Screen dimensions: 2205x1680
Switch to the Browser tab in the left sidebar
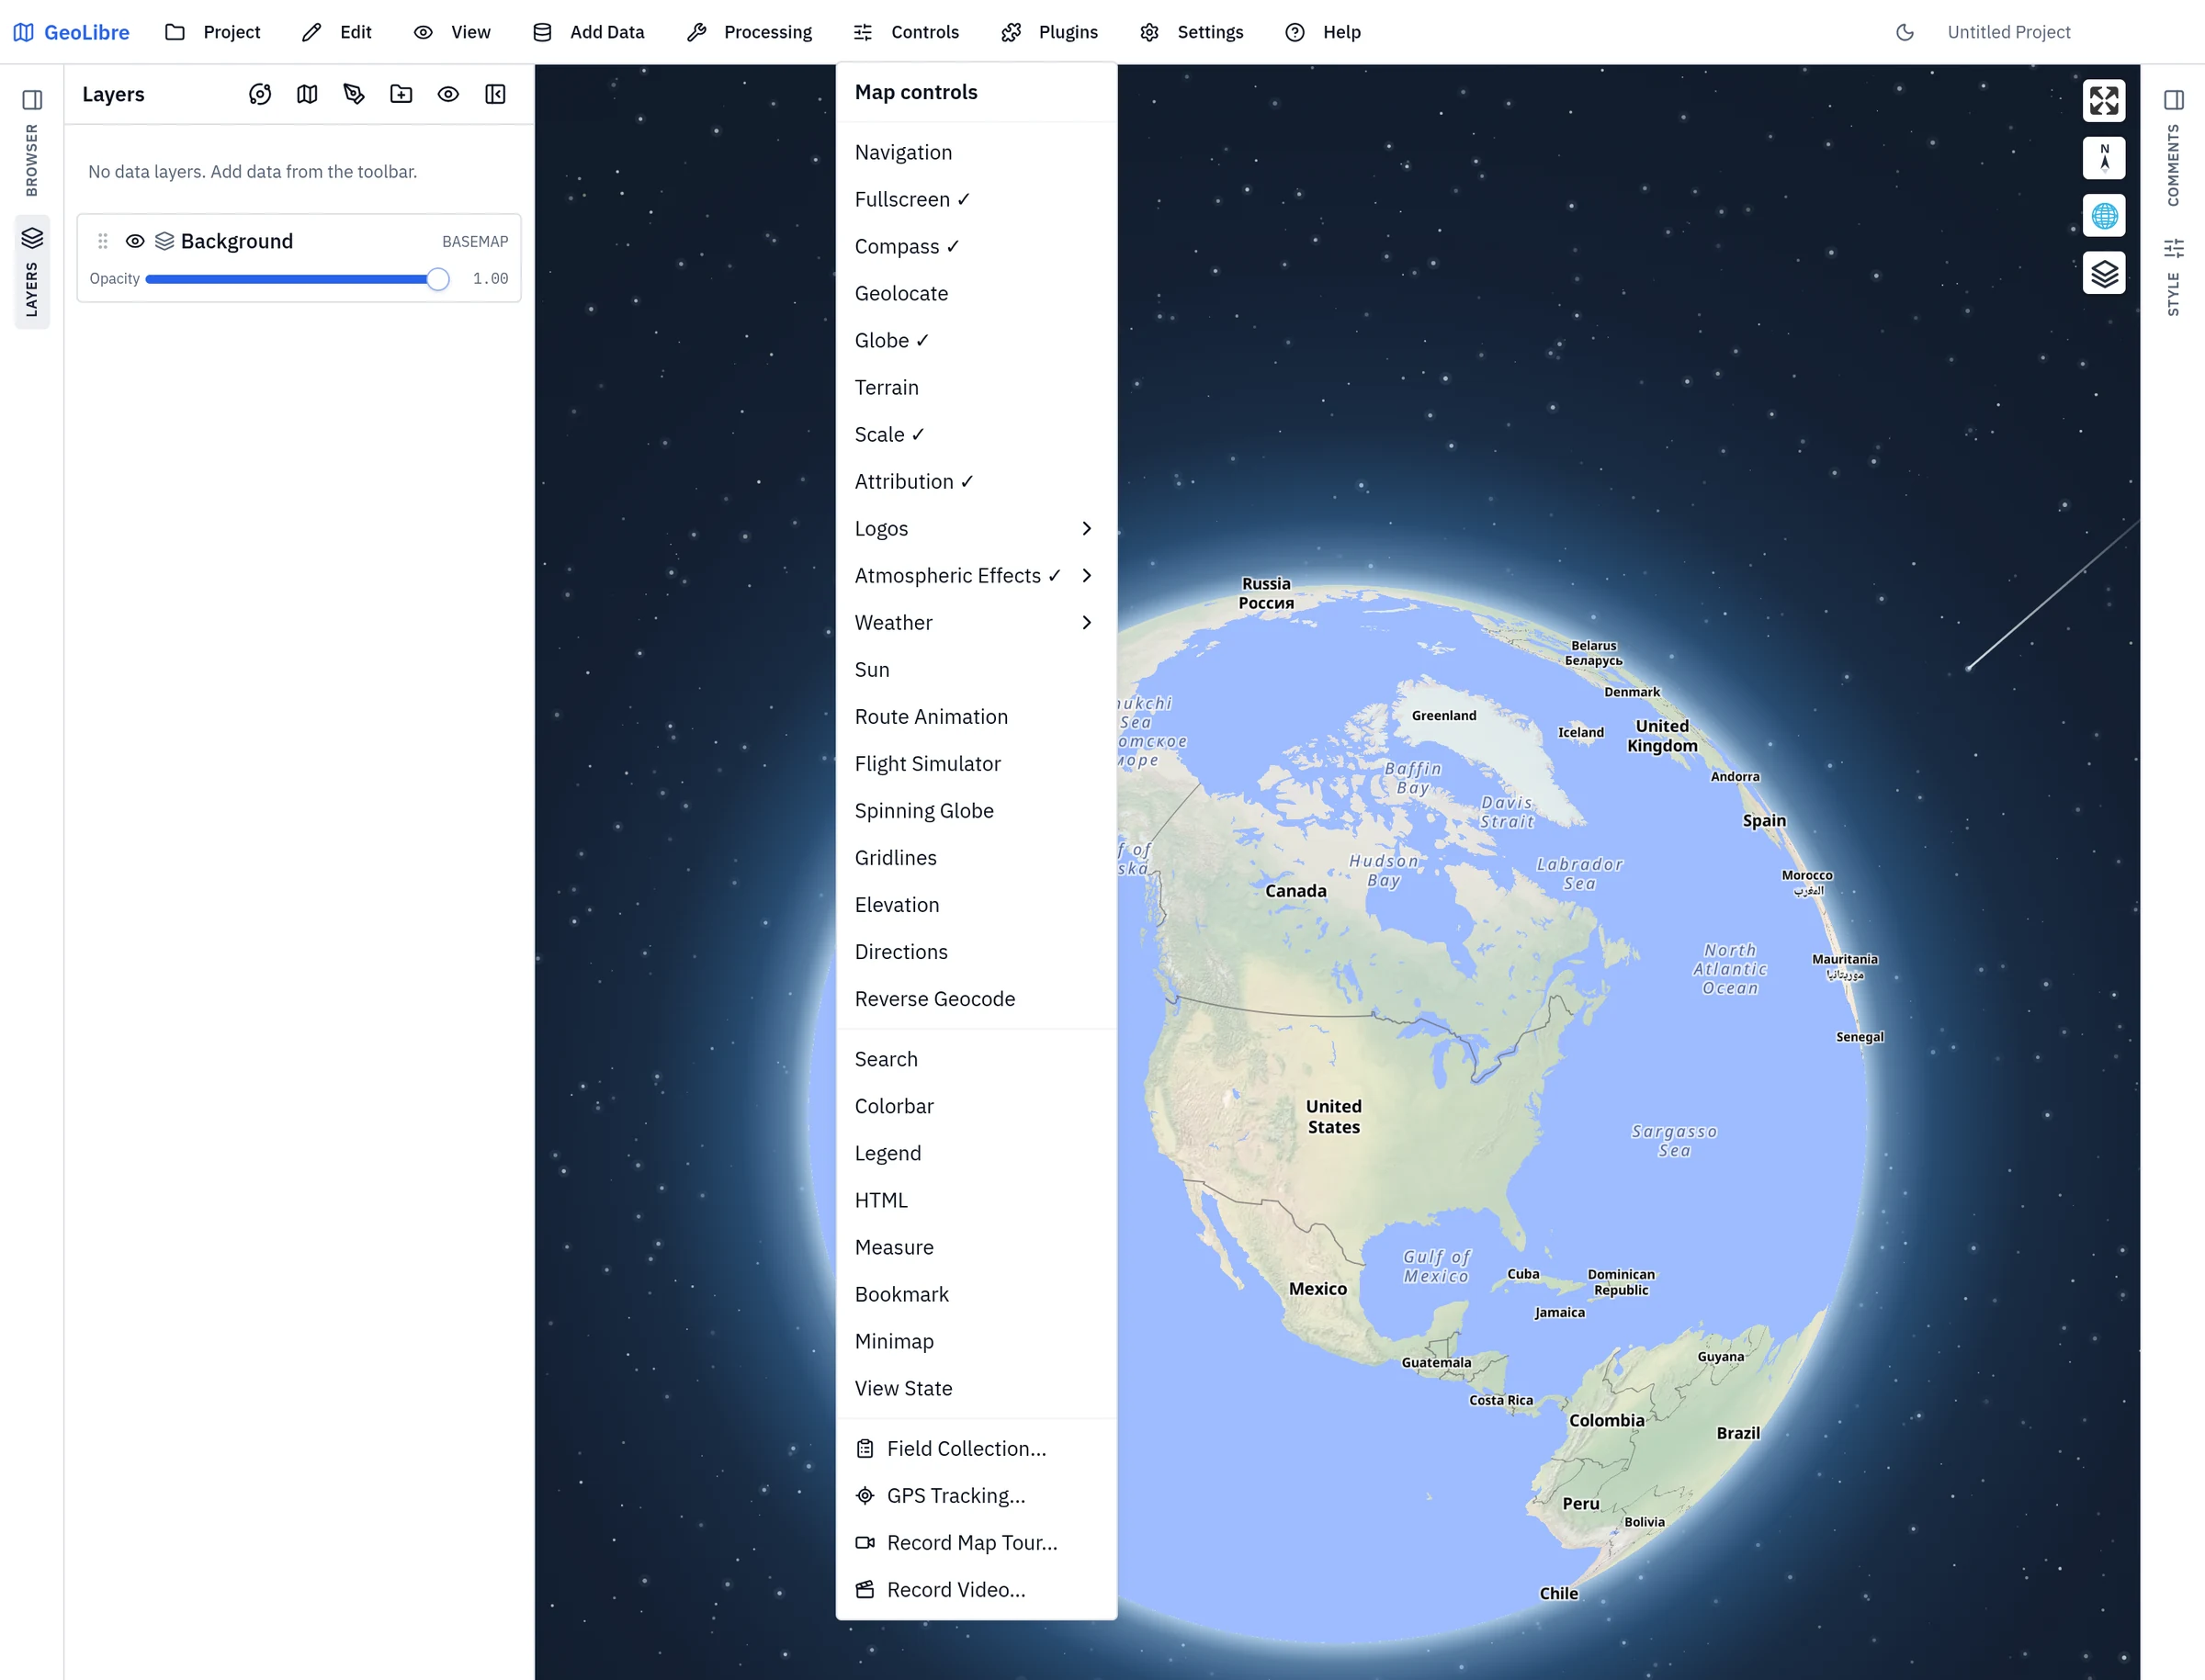32,160
